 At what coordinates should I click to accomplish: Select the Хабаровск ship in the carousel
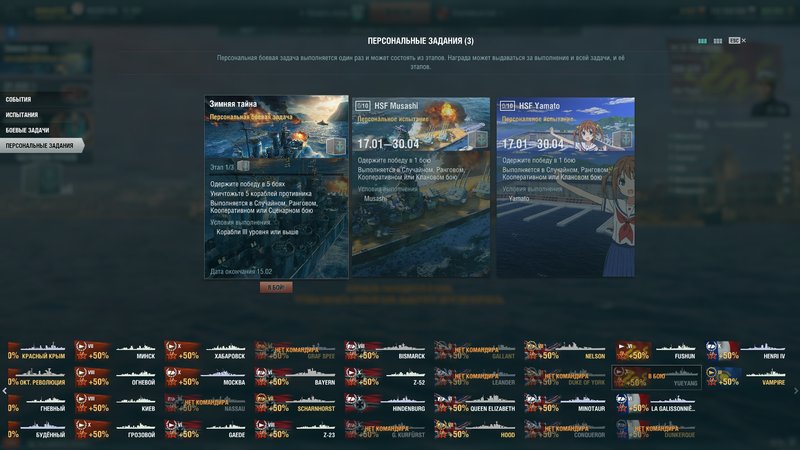[x=206, y=351]
